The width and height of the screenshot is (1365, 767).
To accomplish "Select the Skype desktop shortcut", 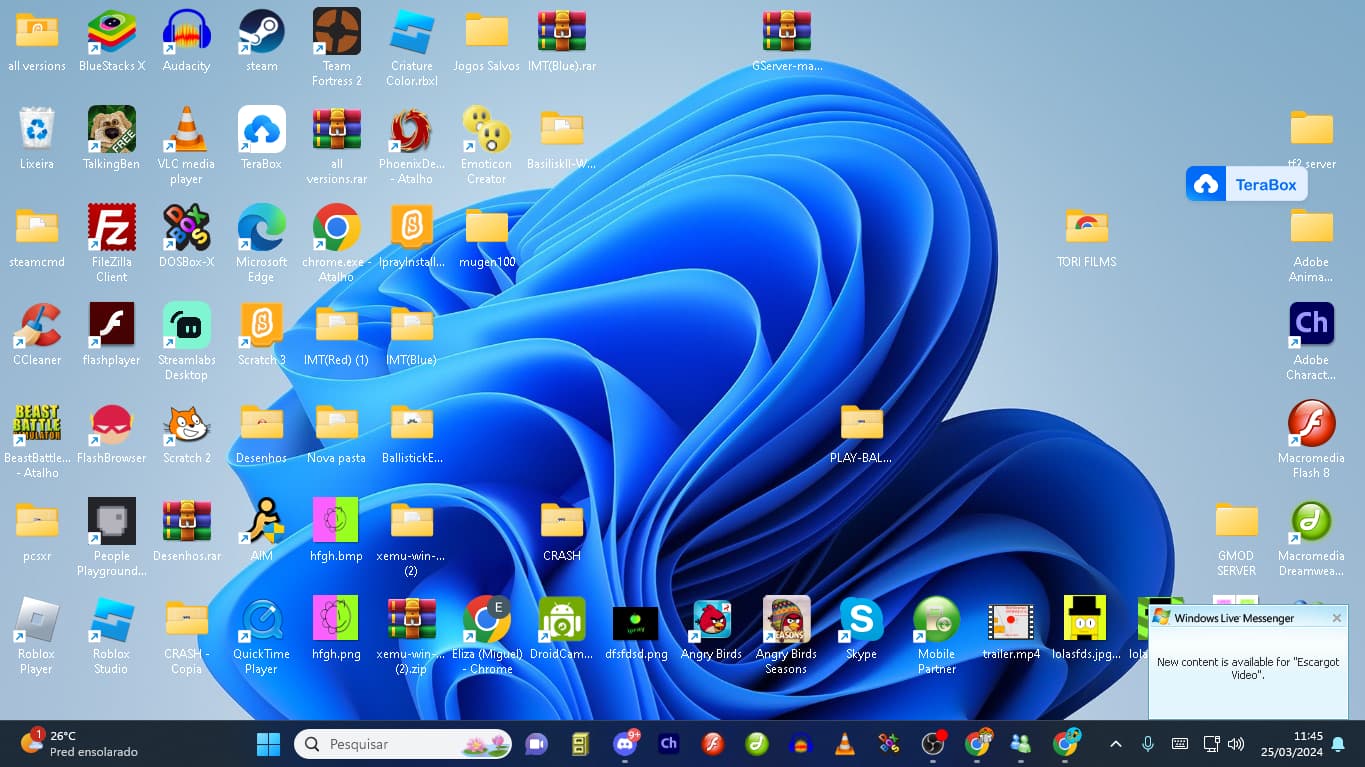I will point(861,621).
